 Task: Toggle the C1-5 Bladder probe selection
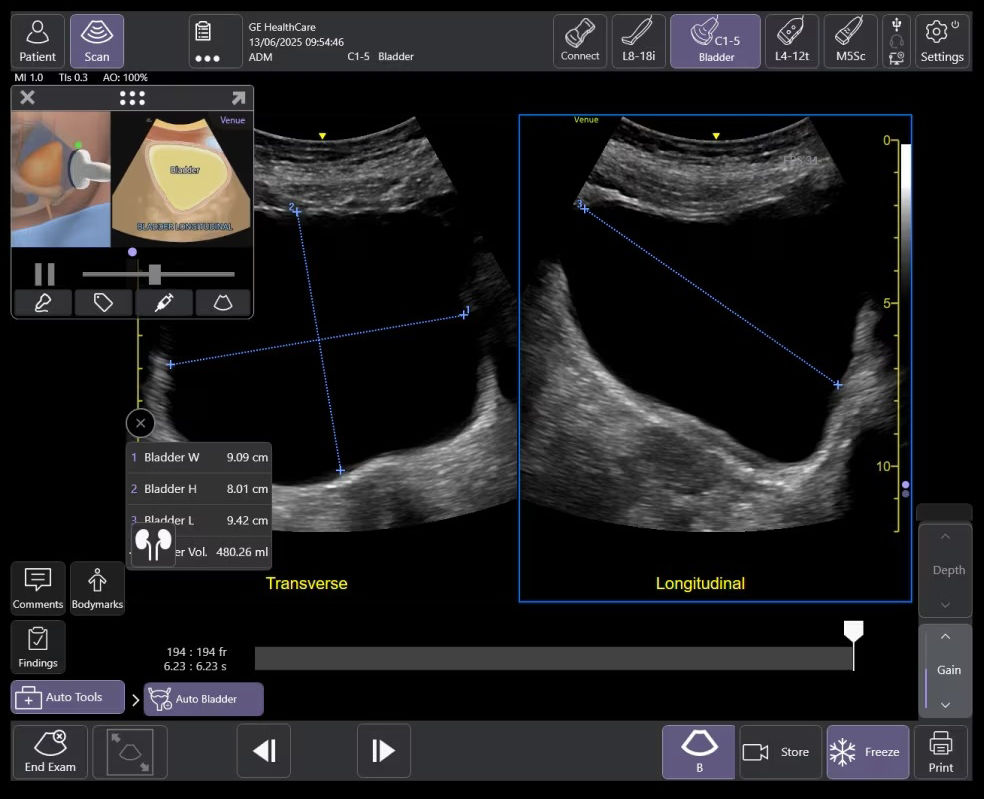tap(715, 40)
